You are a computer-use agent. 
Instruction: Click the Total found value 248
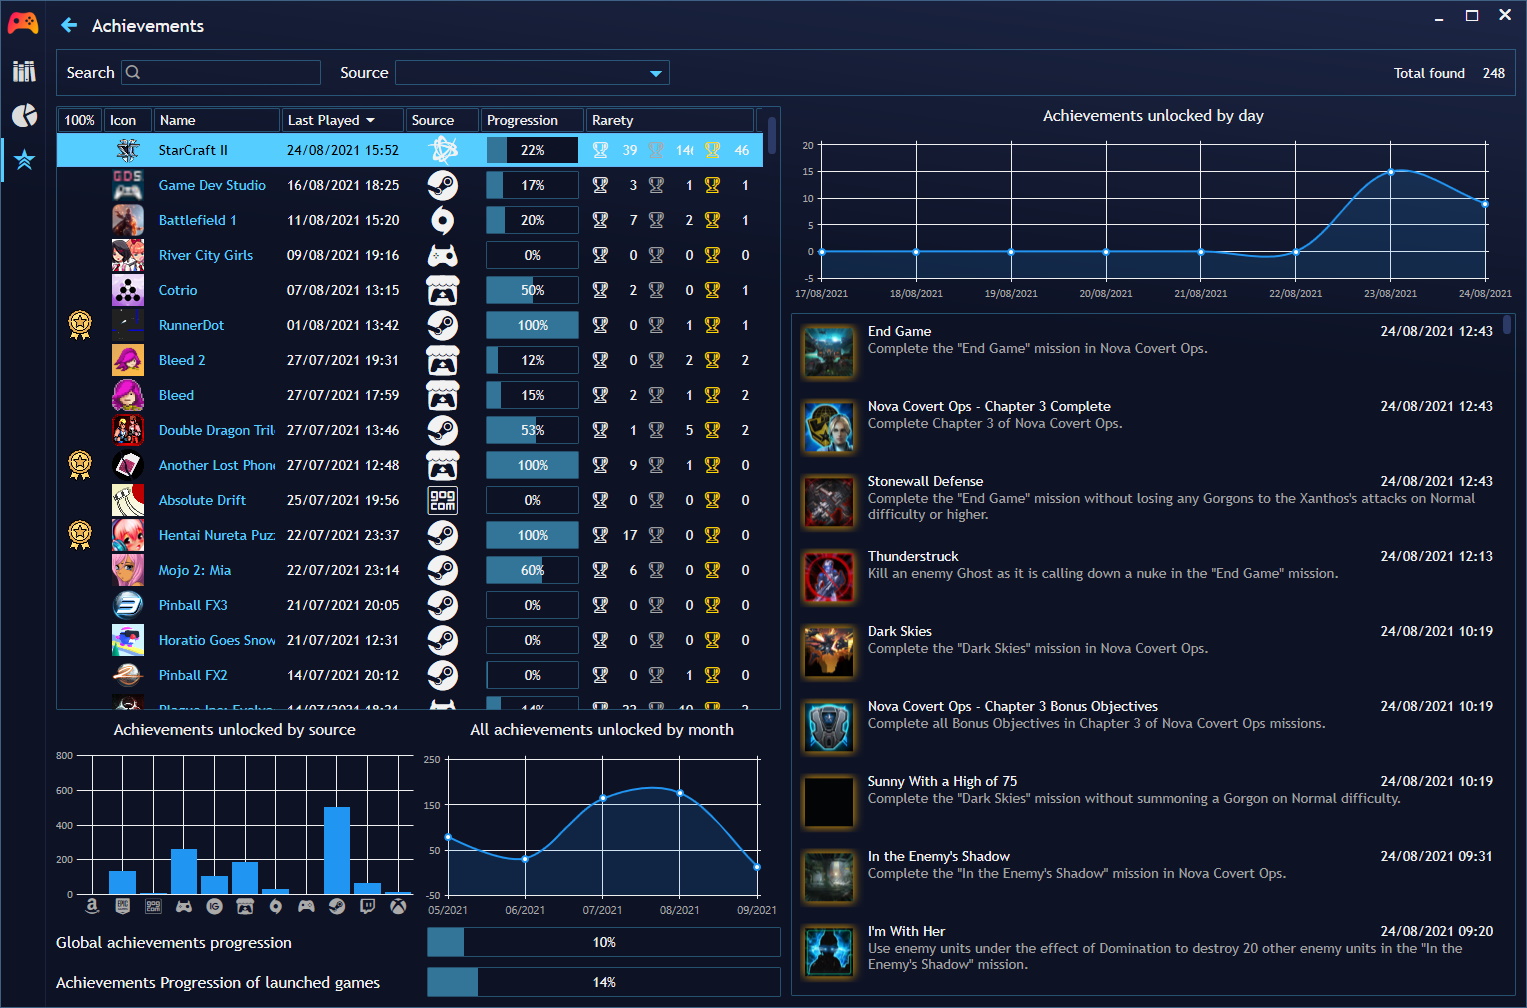(x=1493, y=73)
